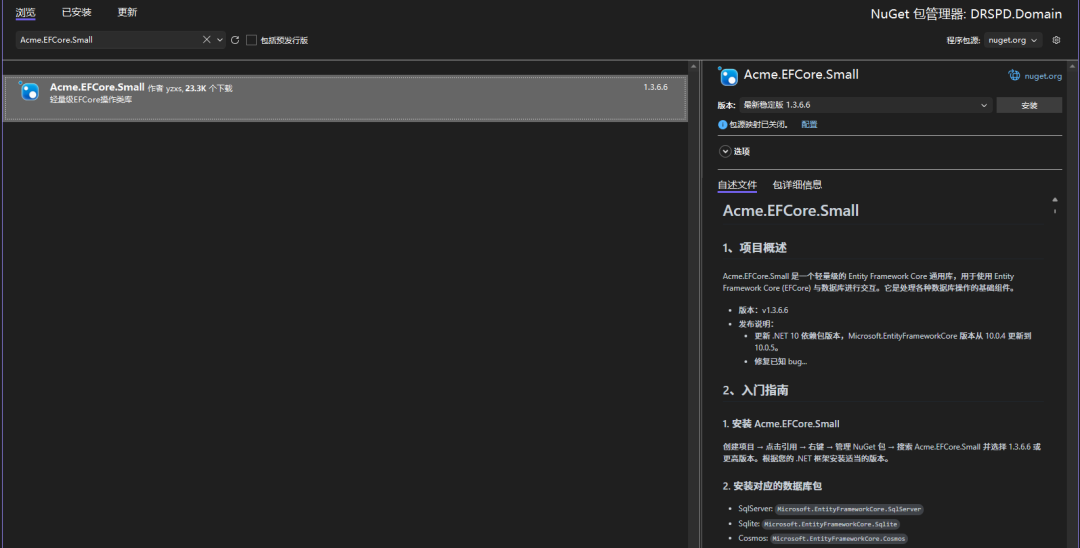Click the info icon for source mapping
This screenshot has height=548, width=1080.
(723, 125)
